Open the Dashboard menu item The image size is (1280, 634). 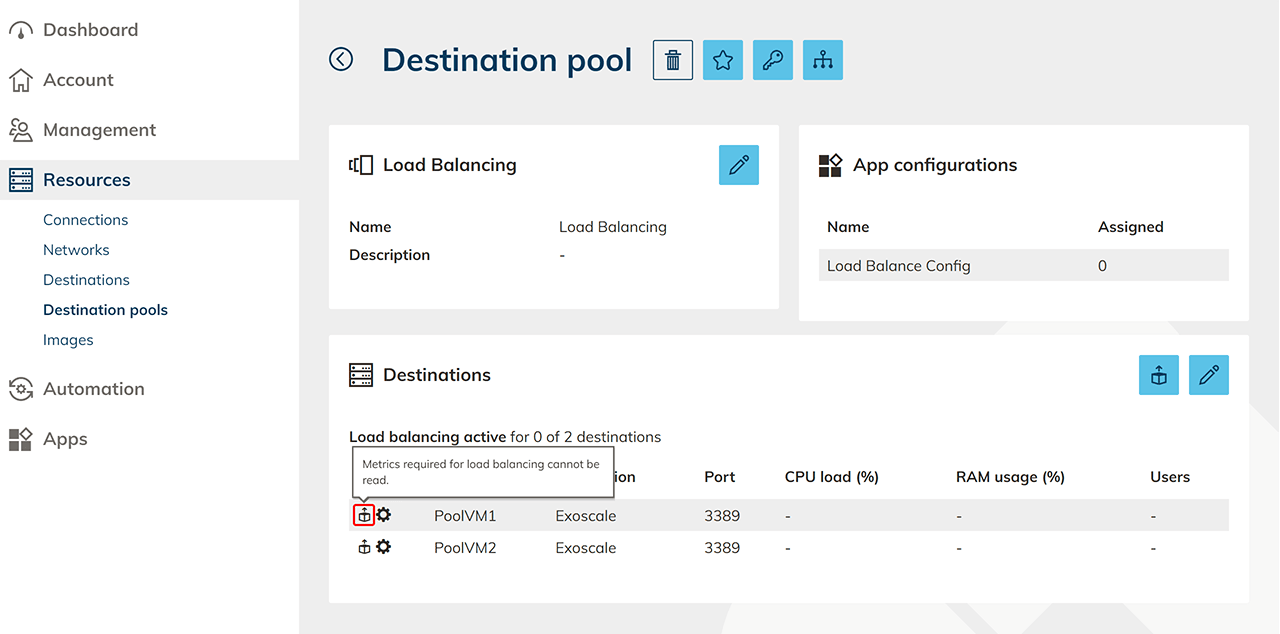pos(90,30)
